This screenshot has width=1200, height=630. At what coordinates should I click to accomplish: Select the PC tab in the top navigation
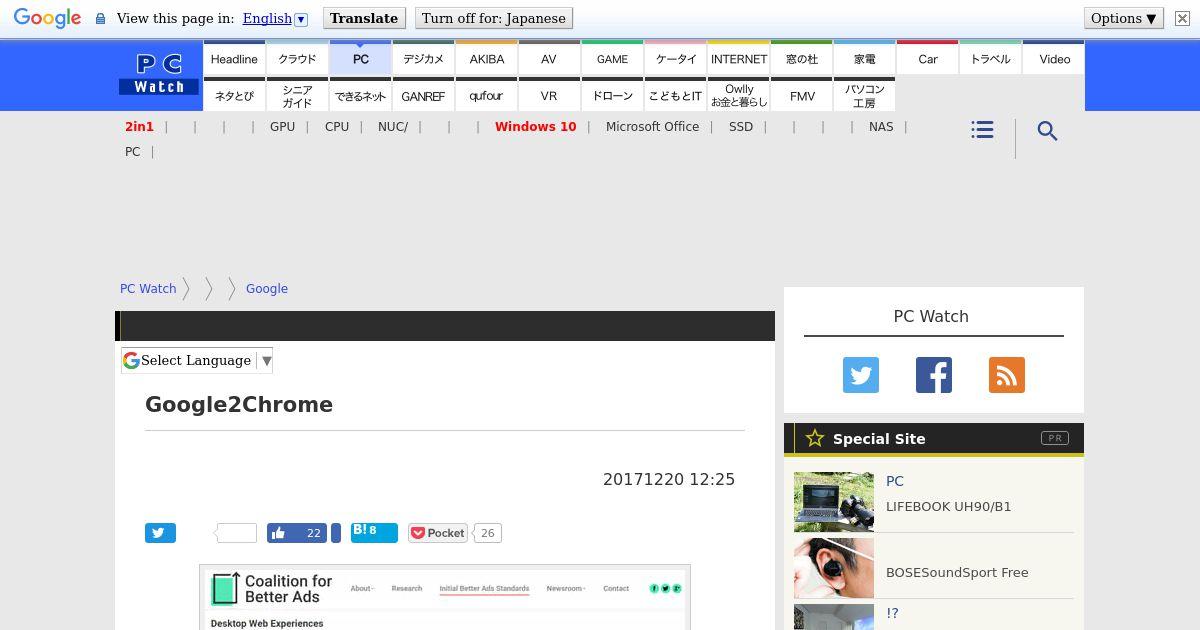click(360, 58)
